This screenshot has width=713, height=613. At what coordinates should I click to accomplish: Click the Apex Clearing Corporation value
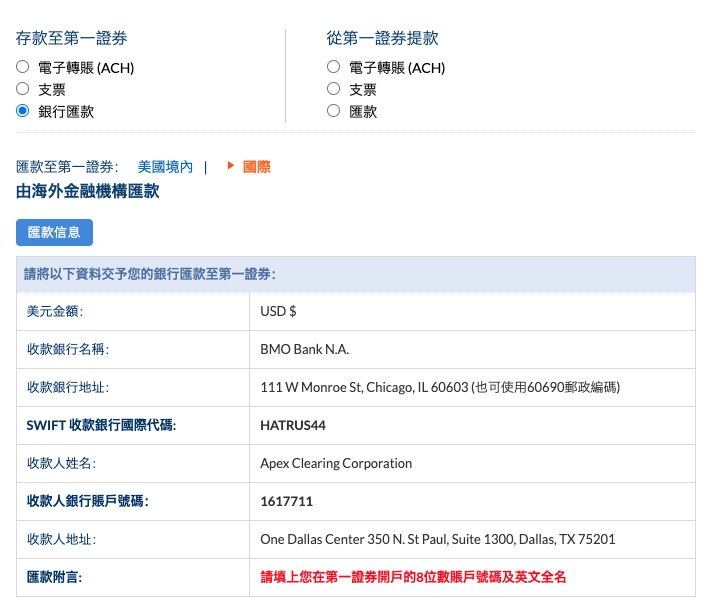(336, 463)
